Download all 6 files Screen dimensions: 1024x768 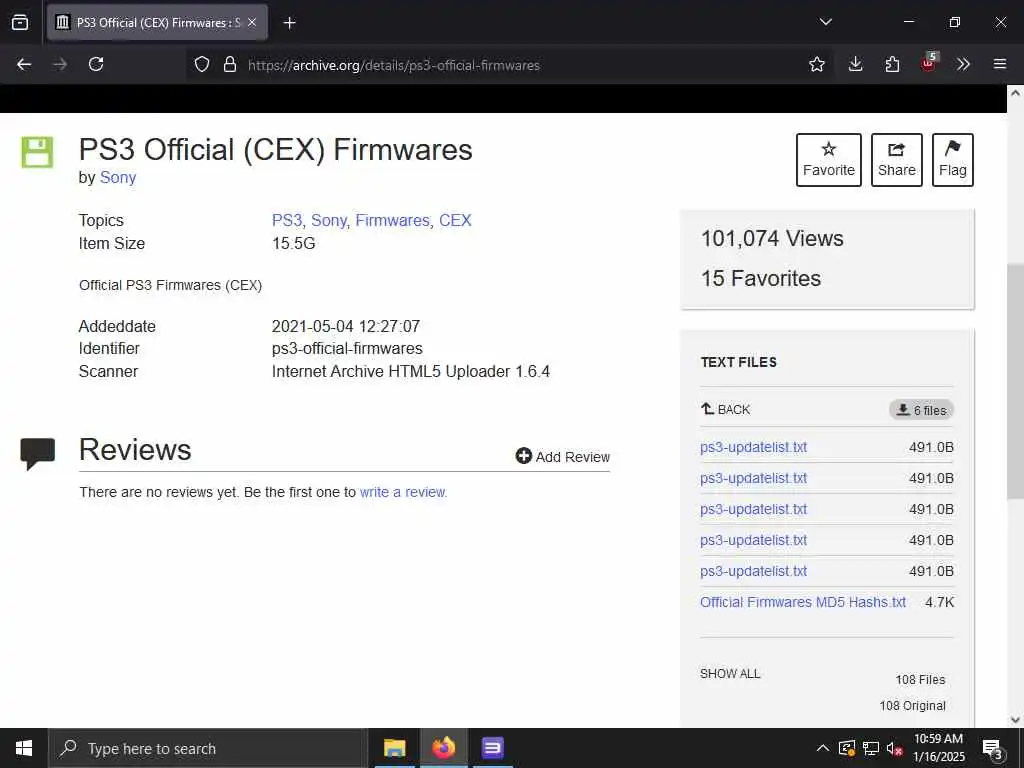coord(921,410)
